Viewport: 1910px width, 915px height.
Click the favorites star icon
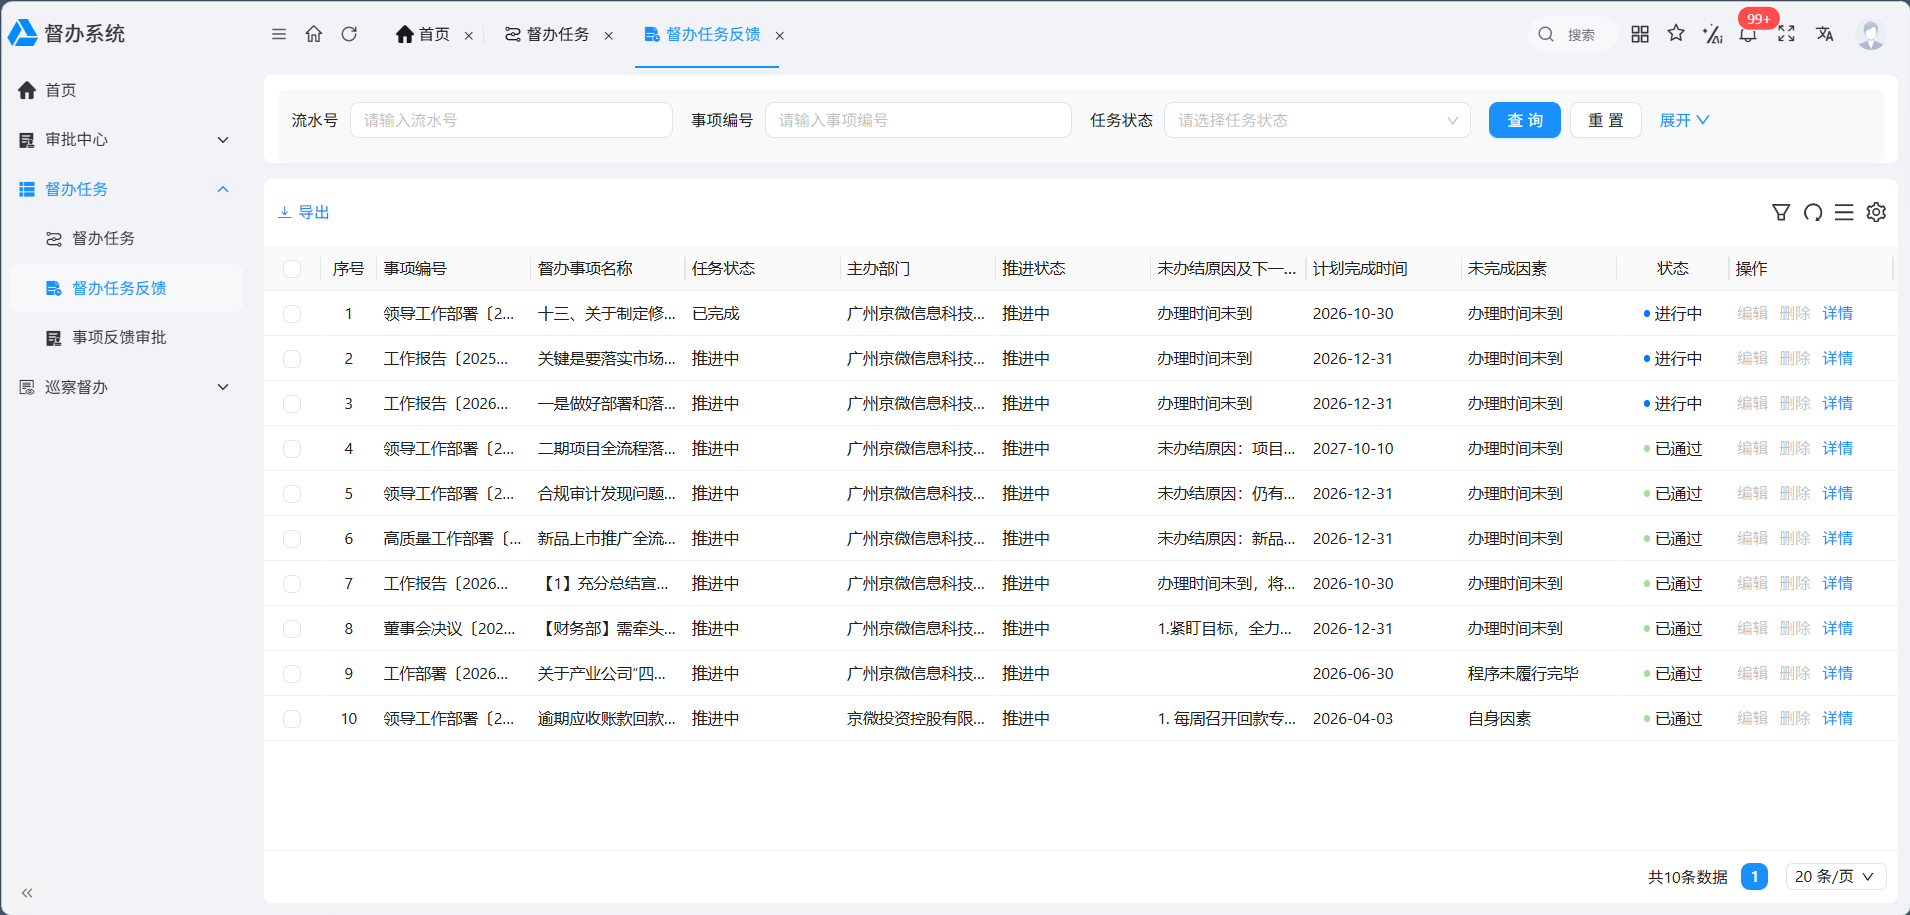coord(1676,34)
